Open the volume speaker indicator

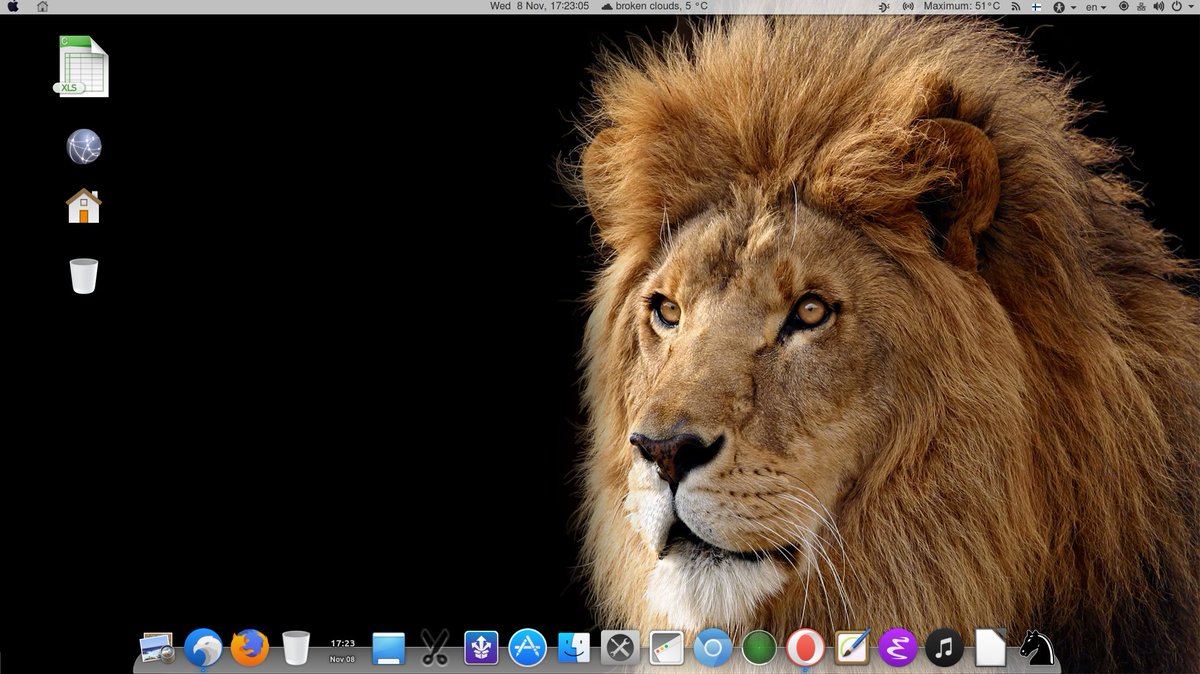pos(1160,7)
